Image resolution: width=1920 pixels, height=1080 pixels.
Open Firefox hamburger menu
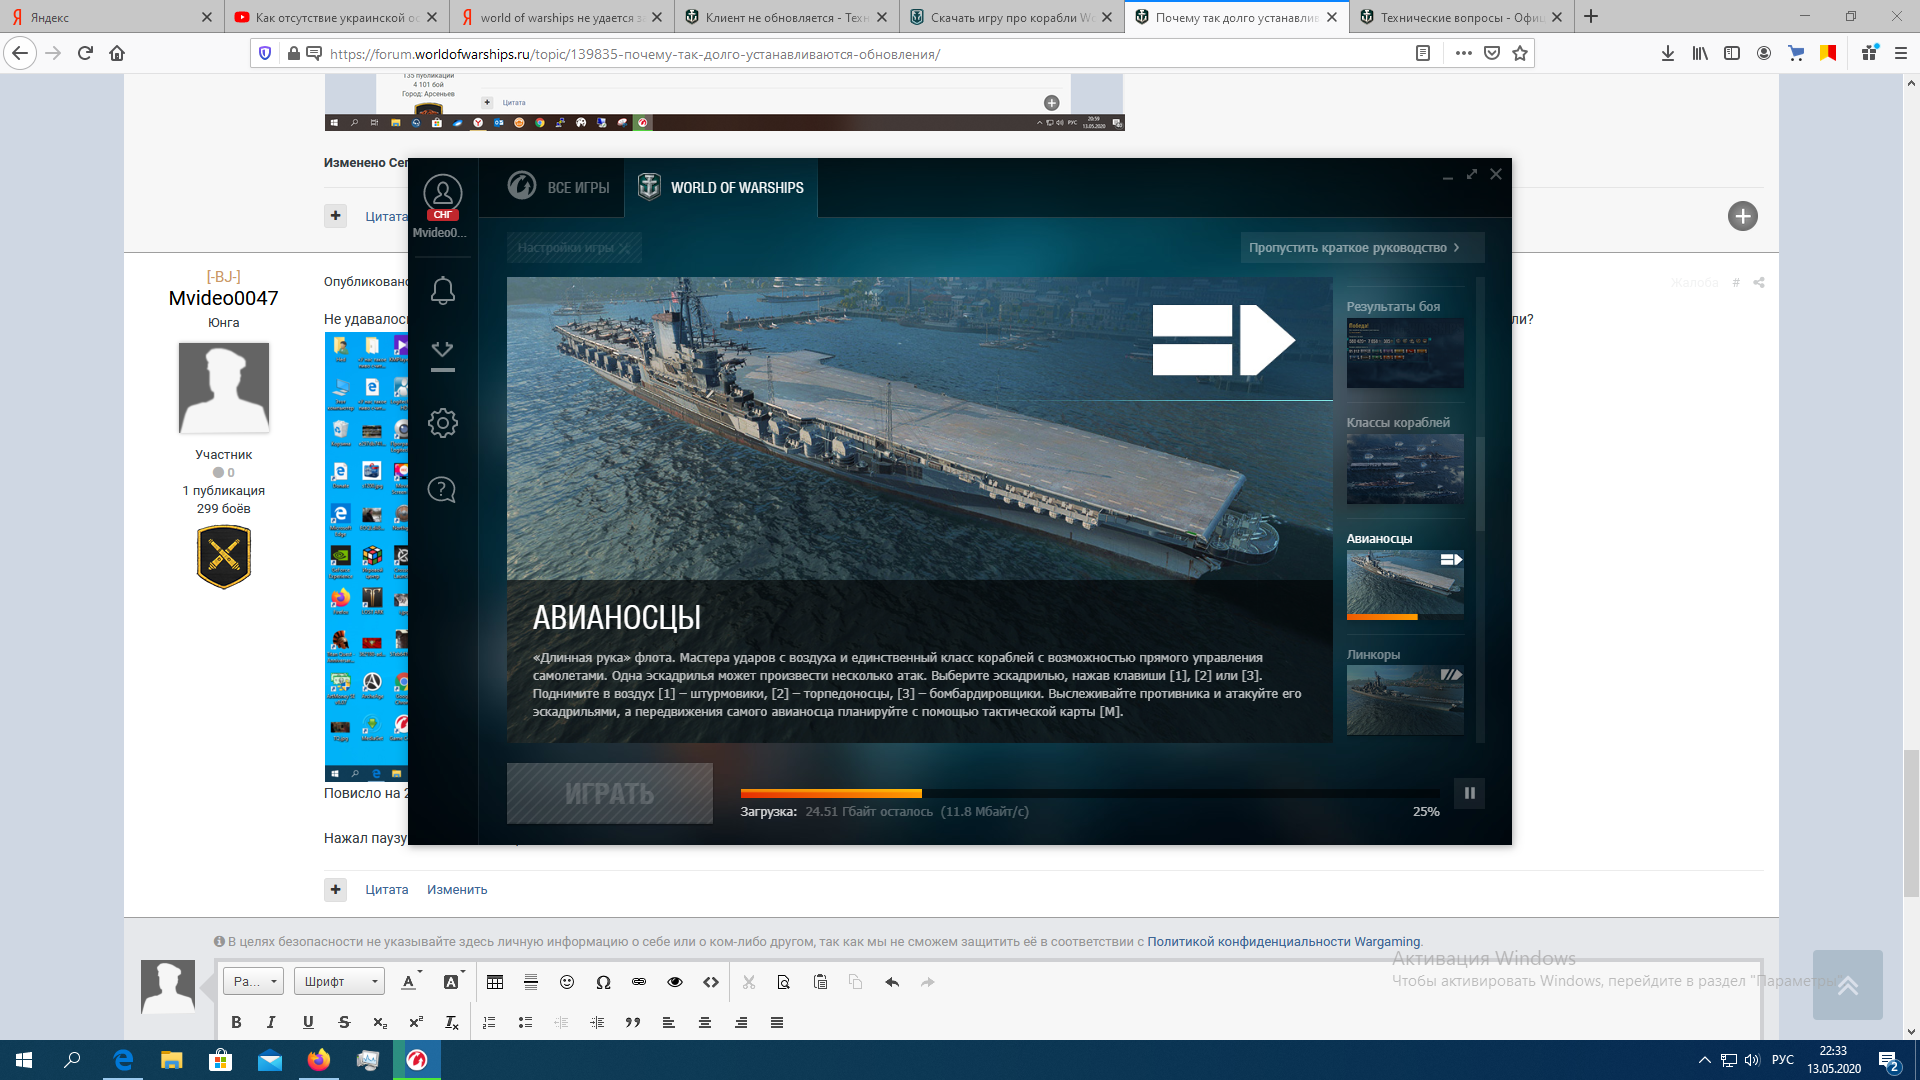pos(1901,54)
